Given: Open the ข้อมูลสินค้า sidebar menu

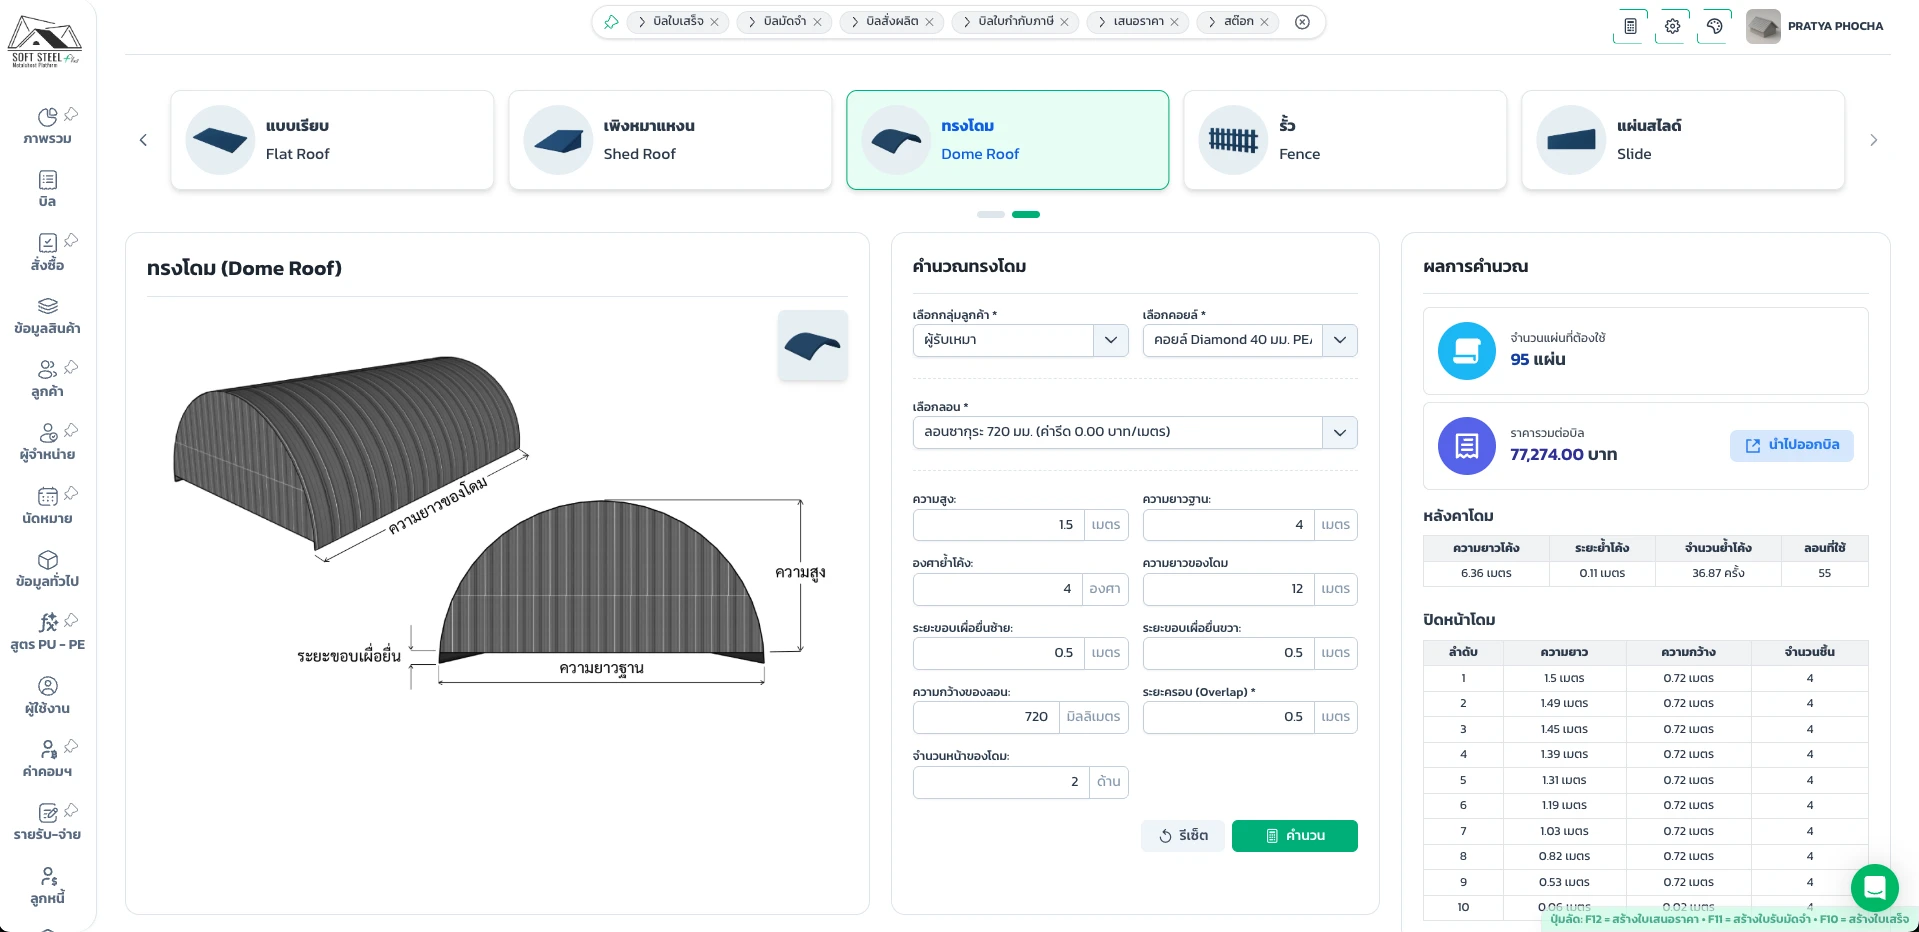Looking at the screenshot, I should [x=47, y=316].
